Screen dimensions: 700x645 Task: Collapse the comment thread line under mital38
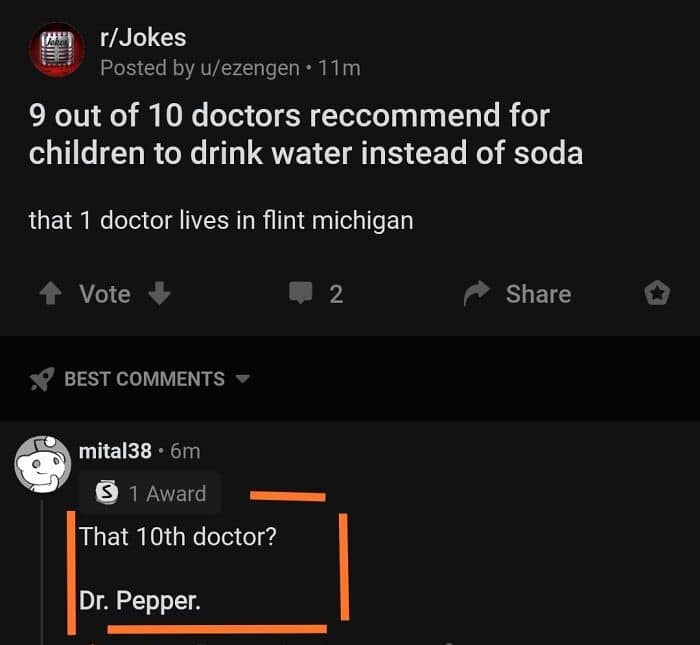pyautogui.click(x=42, y=571)
